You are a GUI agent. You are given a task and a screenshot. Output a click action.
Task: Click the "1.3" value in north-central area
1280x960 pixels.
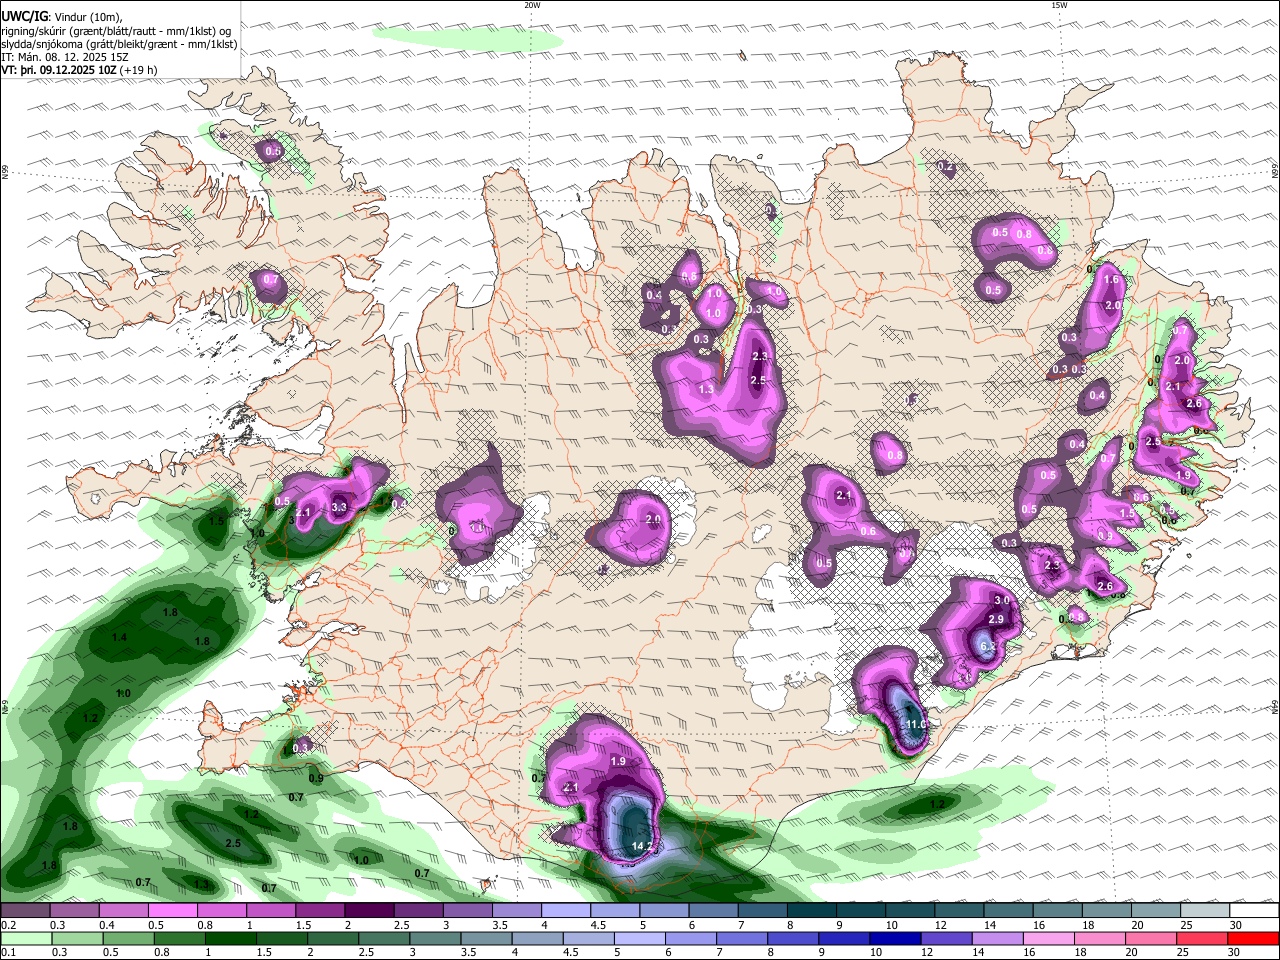click(x=706, y=389)
